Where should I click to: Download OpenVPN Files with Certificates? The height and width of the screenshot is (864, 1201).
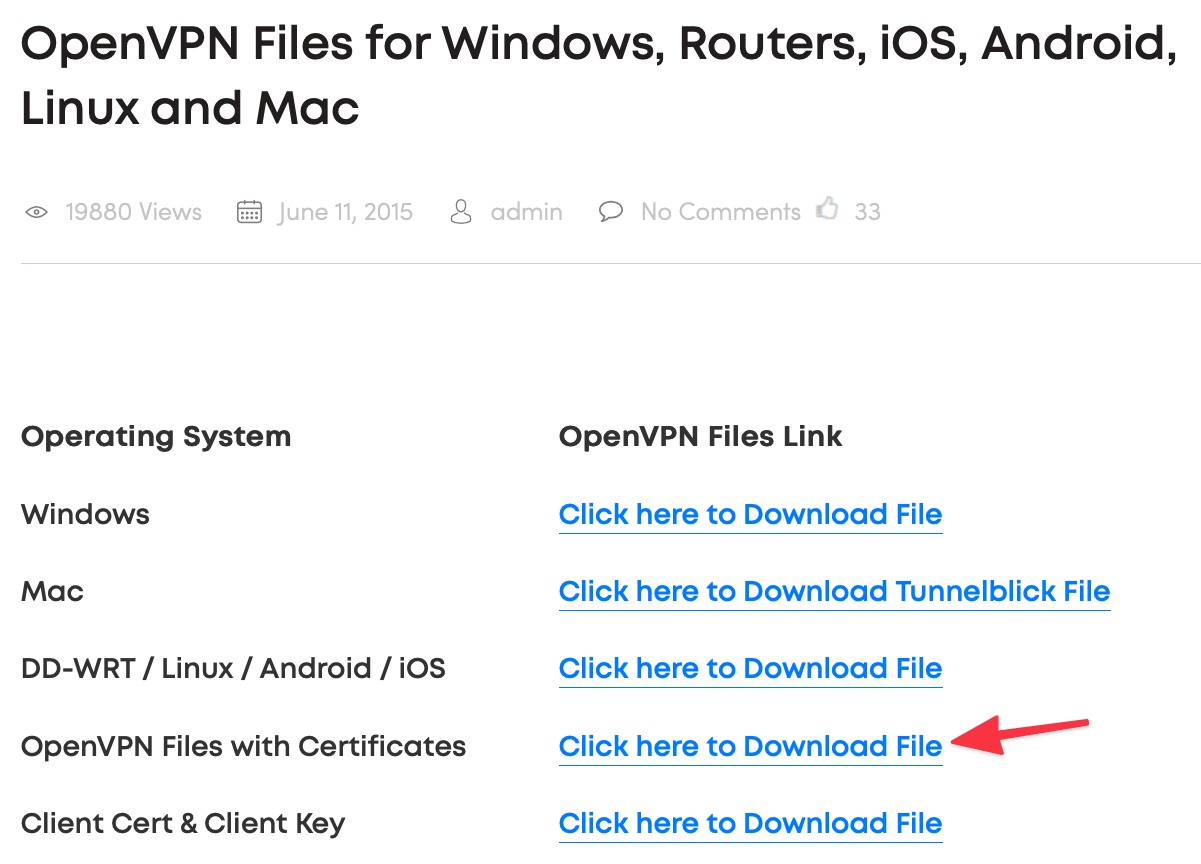tap(750, 747)
